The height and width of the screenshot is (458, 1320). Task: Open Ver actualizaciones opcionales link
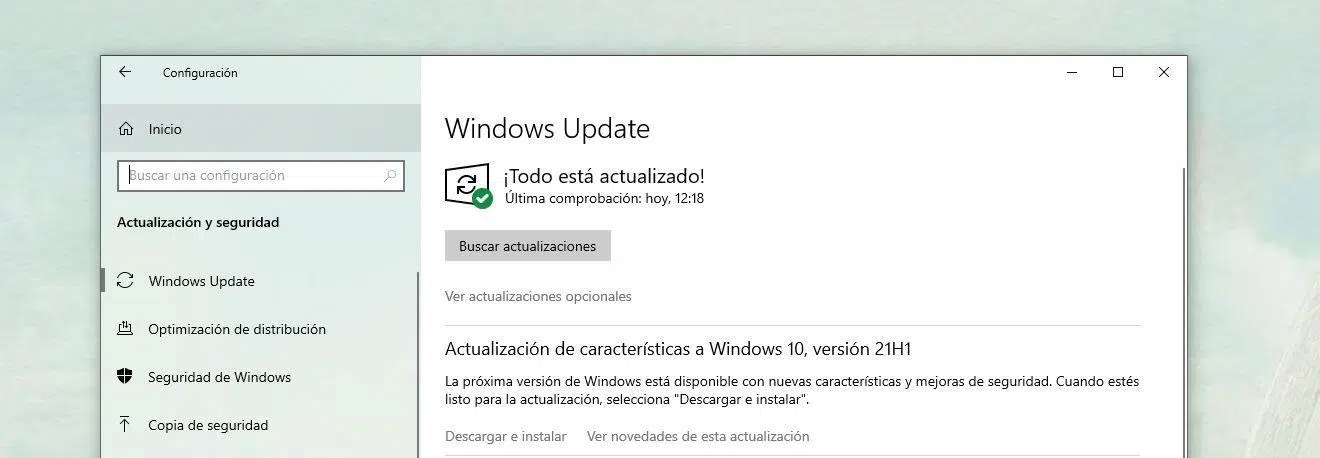tap(538, 296)
